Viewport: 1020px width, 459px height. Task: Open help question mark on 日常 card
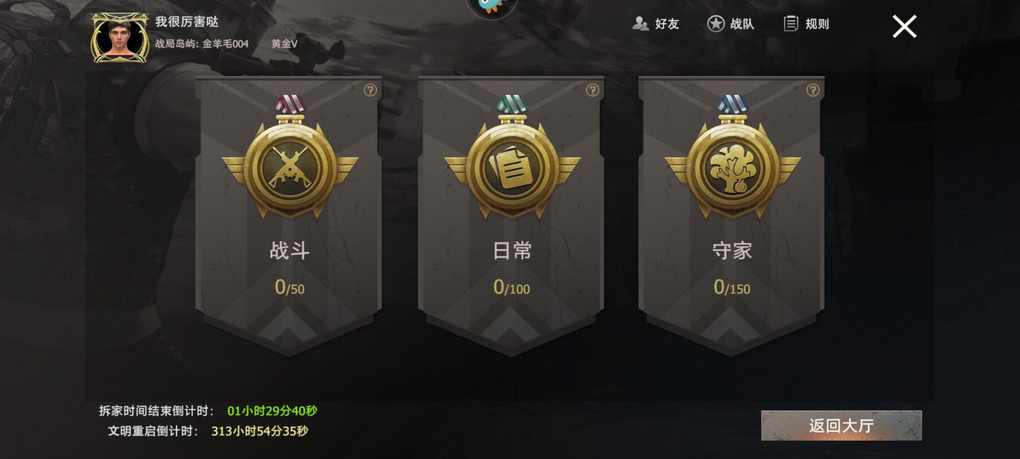(x=592, y=90)
